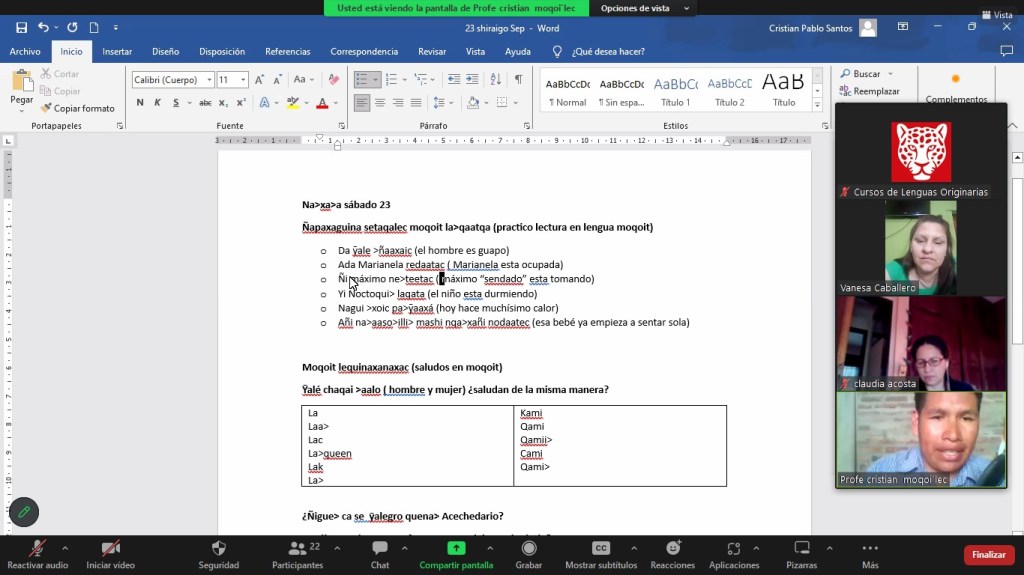
Task: Open the Calibri (Cuerpo) font name dropdown
Action: point(173,80)
